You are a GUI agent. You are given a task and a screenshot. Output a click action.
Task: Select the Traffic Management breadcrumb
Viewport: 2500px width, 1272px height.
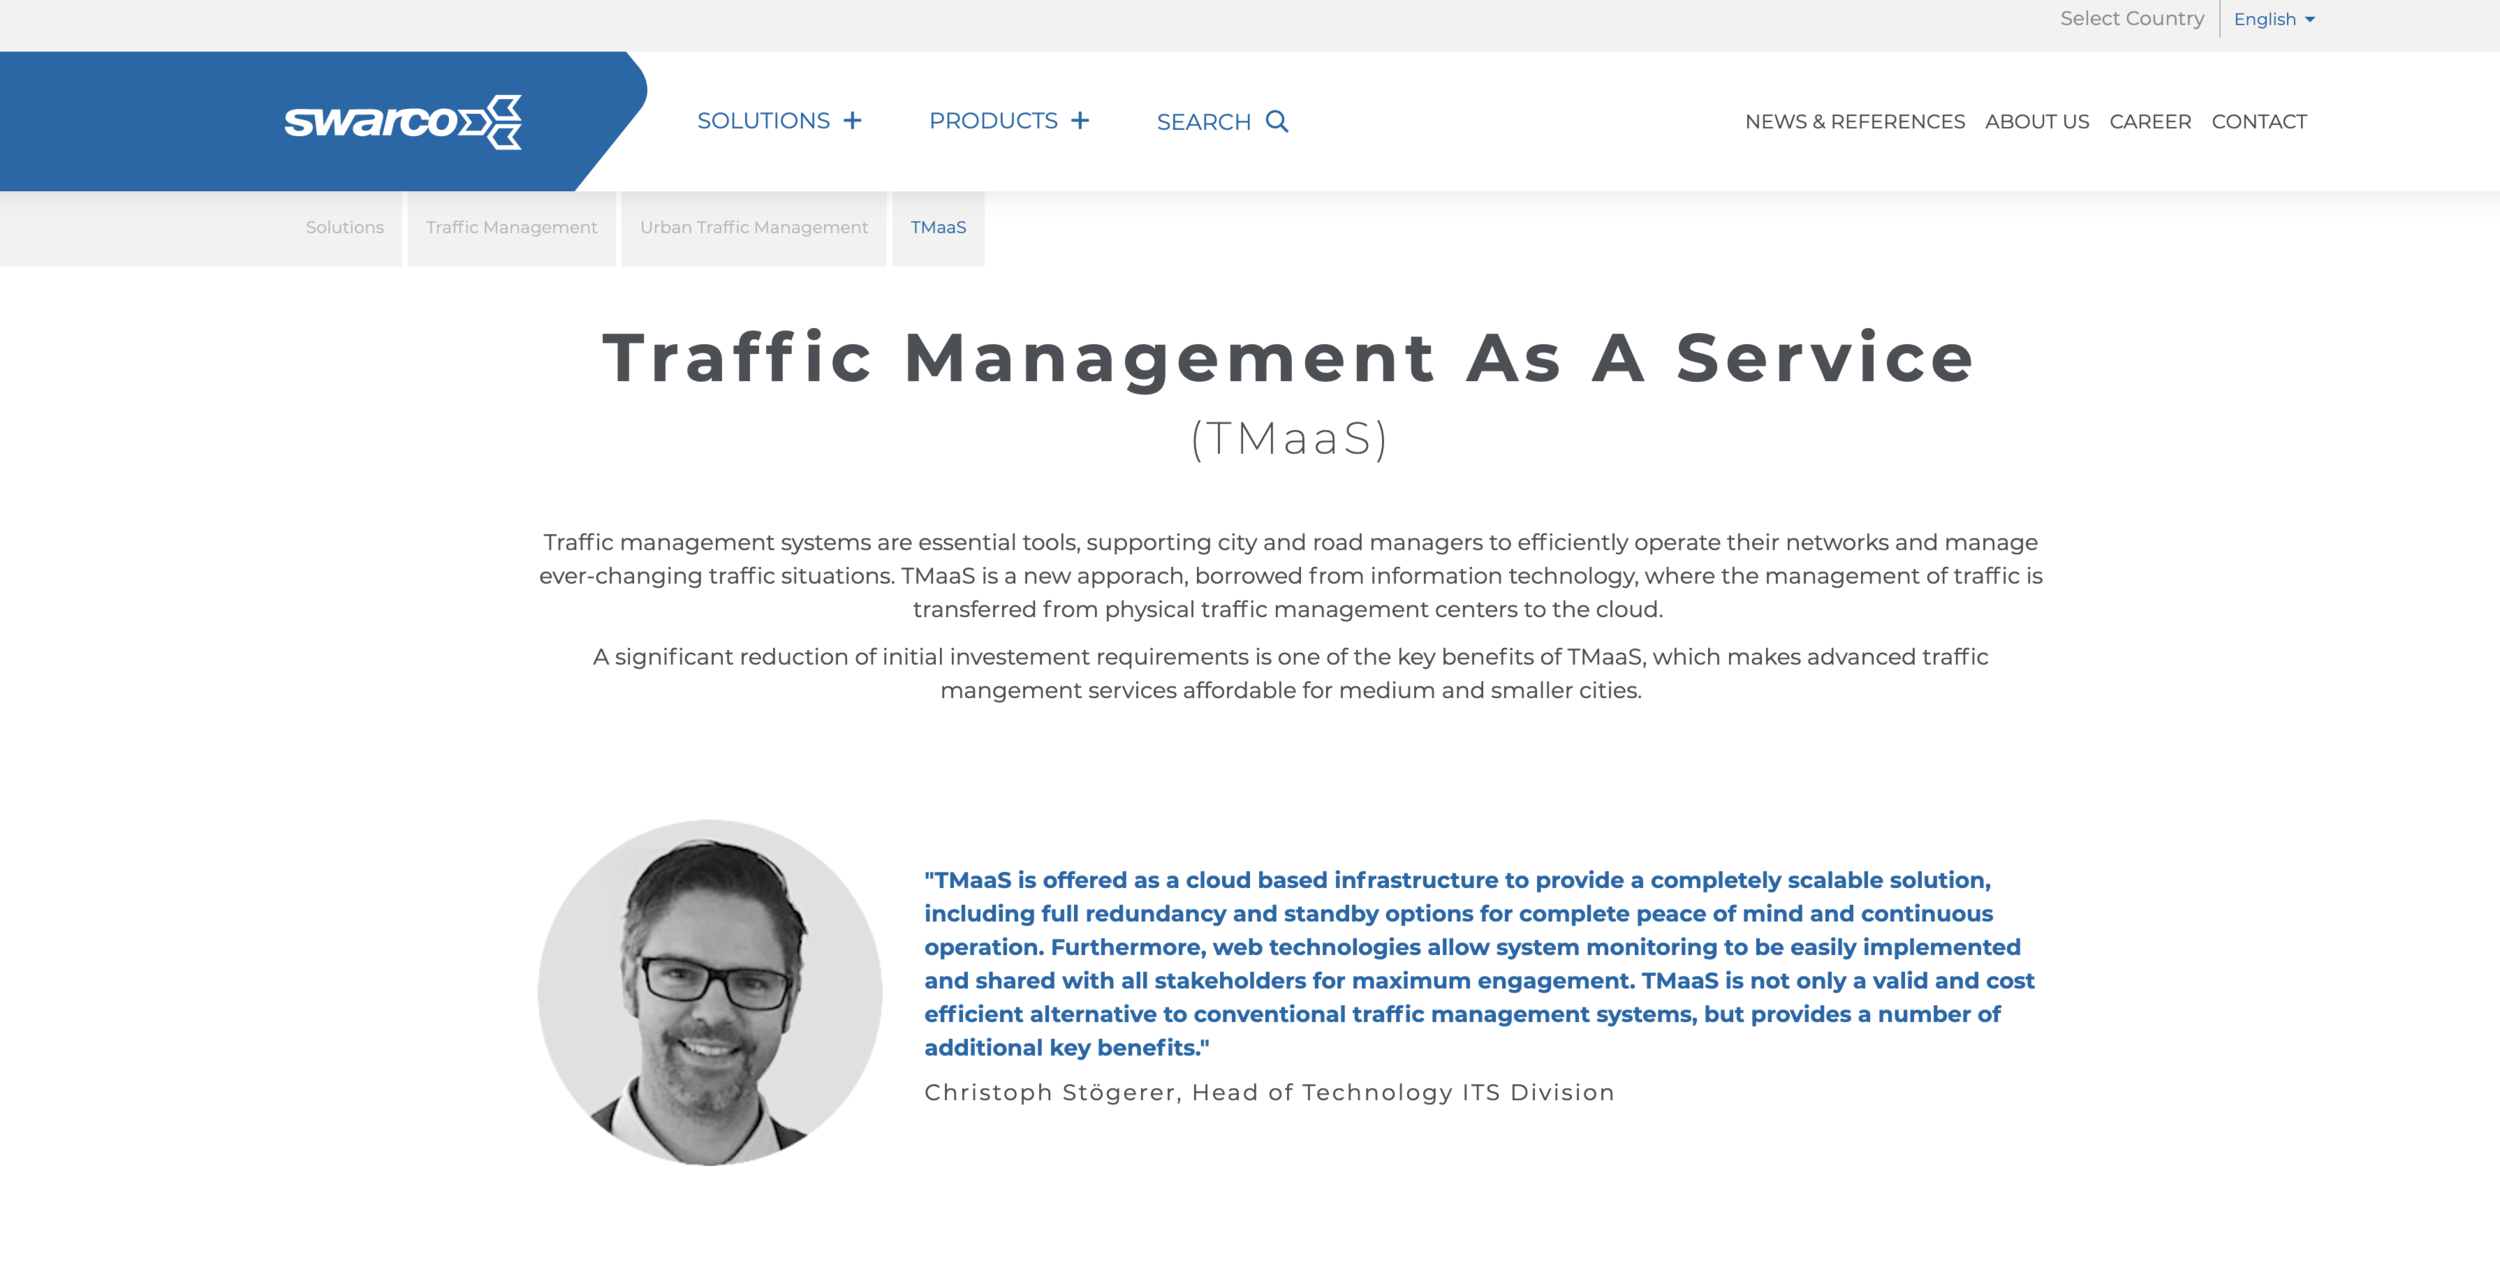pyautogui.click(x=511, y=228)
